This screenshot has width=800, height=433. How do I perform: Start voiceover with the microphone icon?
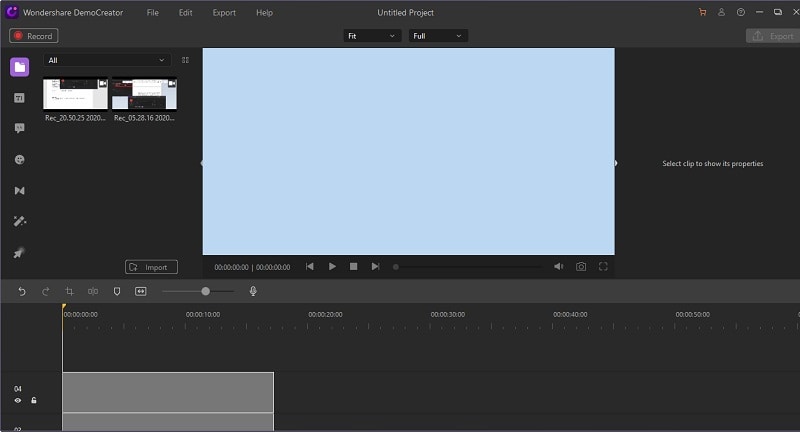click(x=253, y=291)
